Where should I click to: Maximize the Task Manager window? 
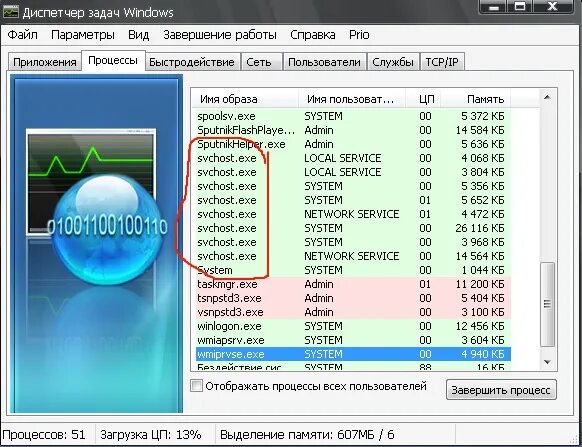[x=521, y=7]
